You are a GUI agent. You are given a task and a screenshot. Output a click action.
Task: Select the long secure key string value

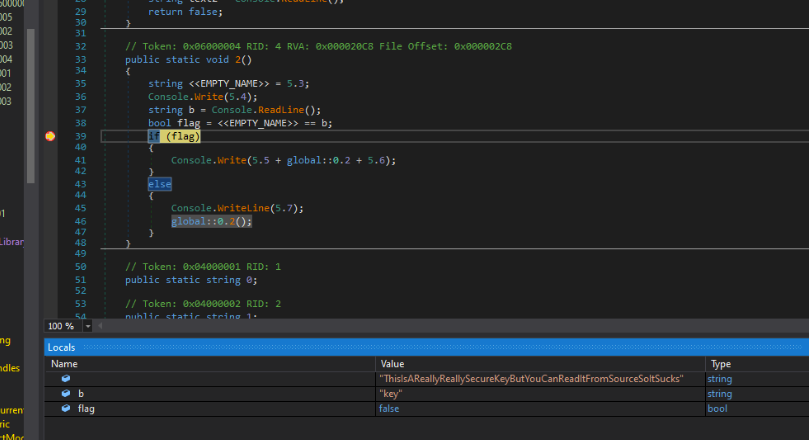click(x=530, y=379)
